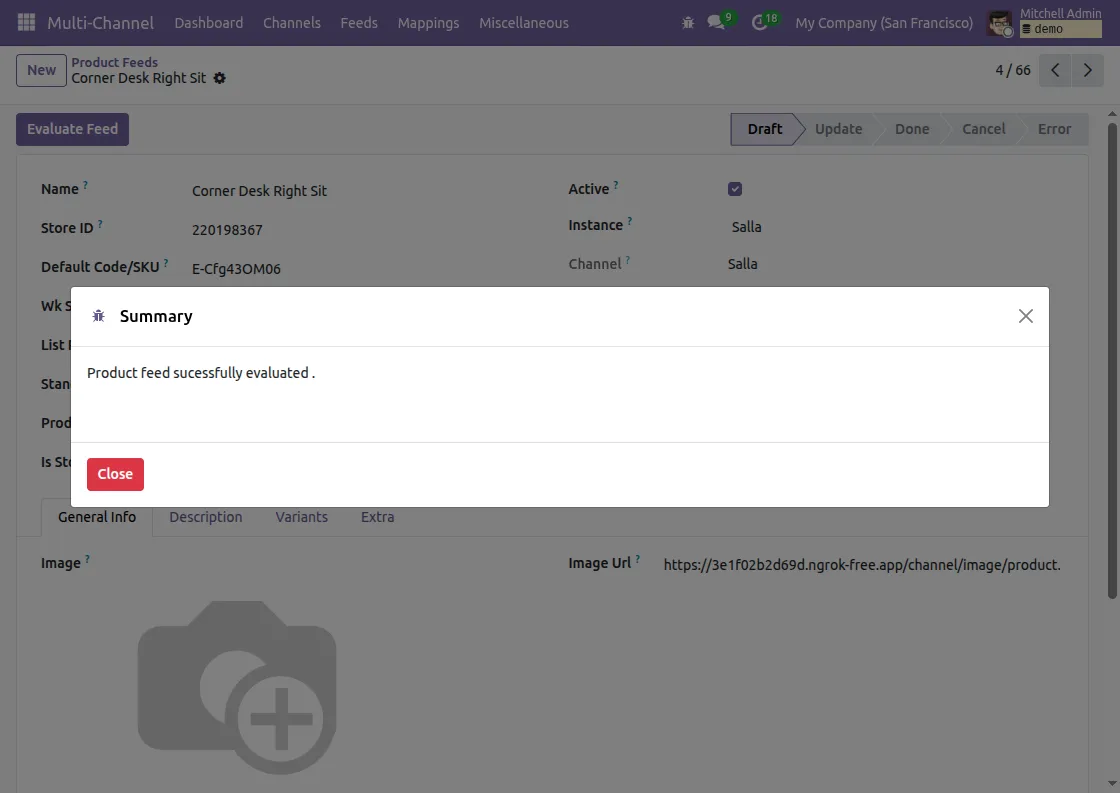Click help mark next to Channel label
Image resolution: width=1120 pixels, height=793 pixels.
[x=628, y=260]
